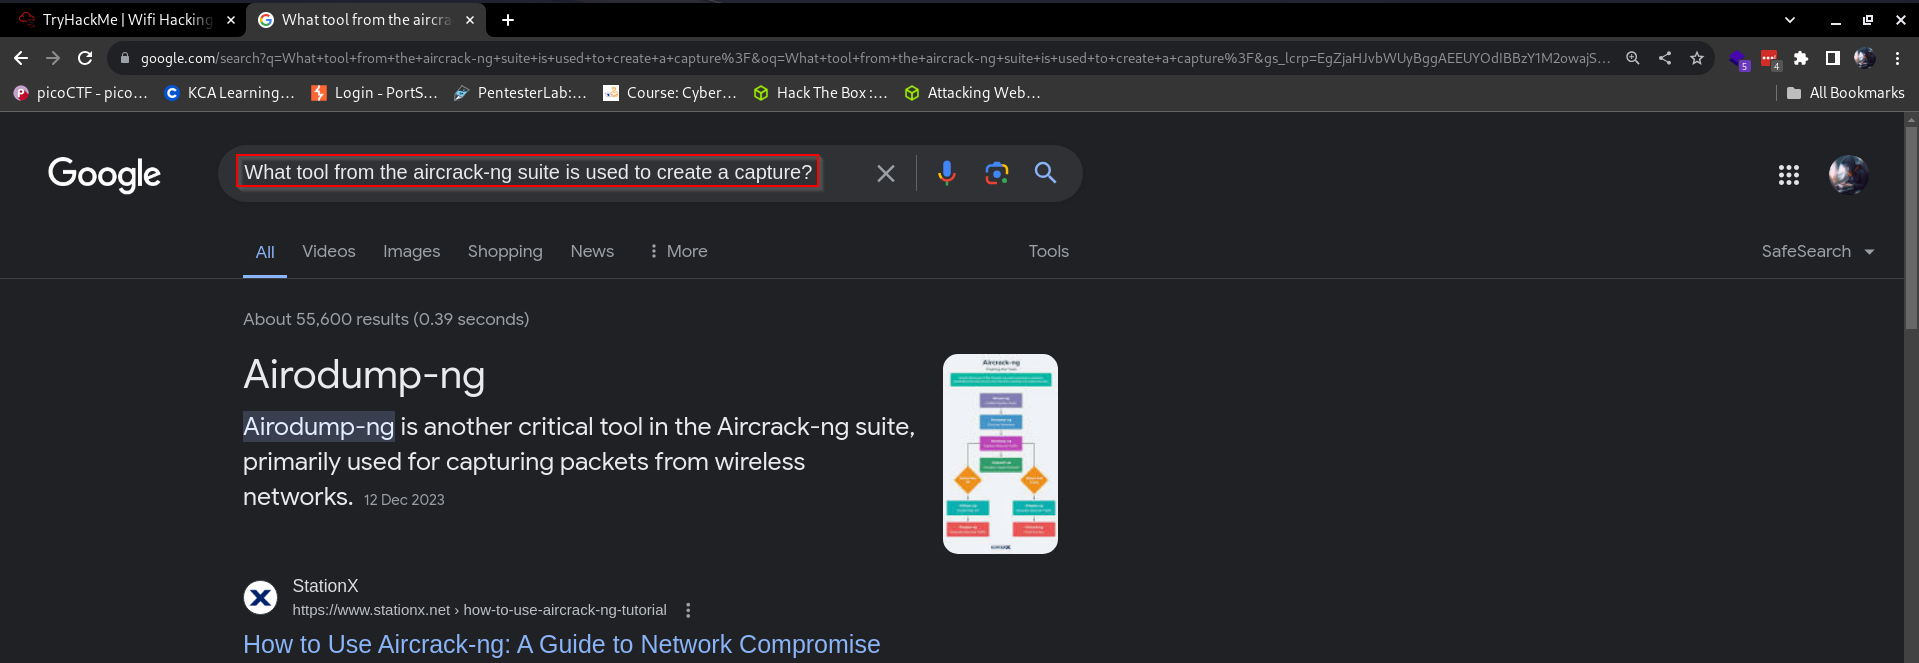The width and height of the screenshot is (1919, 663).
Task: Click the Google search query input field
Action: tap(528, 172)
